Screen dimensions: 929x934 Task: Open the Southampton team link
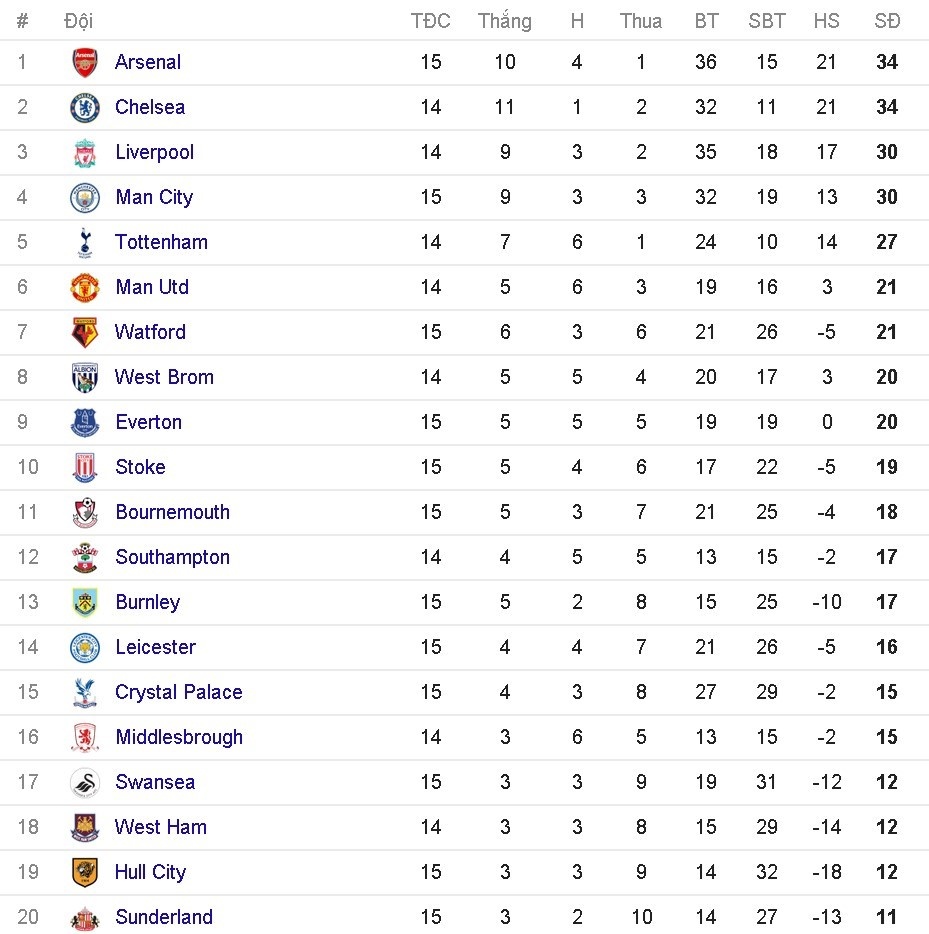coord(172,557)
